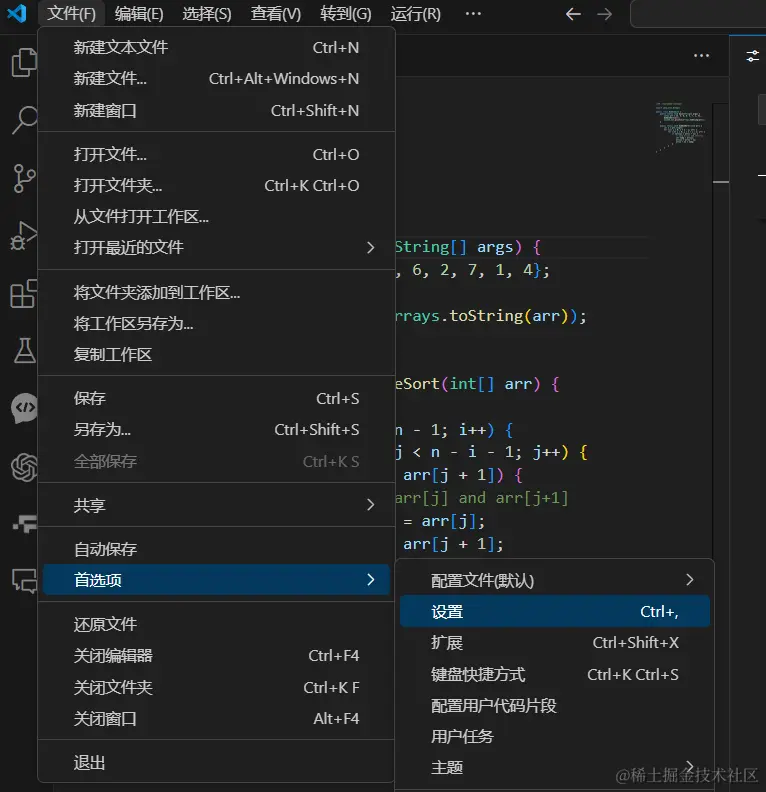Expand the 共享 submenu
Image resolution: width=766 pixels, height=792 pixels.
point(216,505)
